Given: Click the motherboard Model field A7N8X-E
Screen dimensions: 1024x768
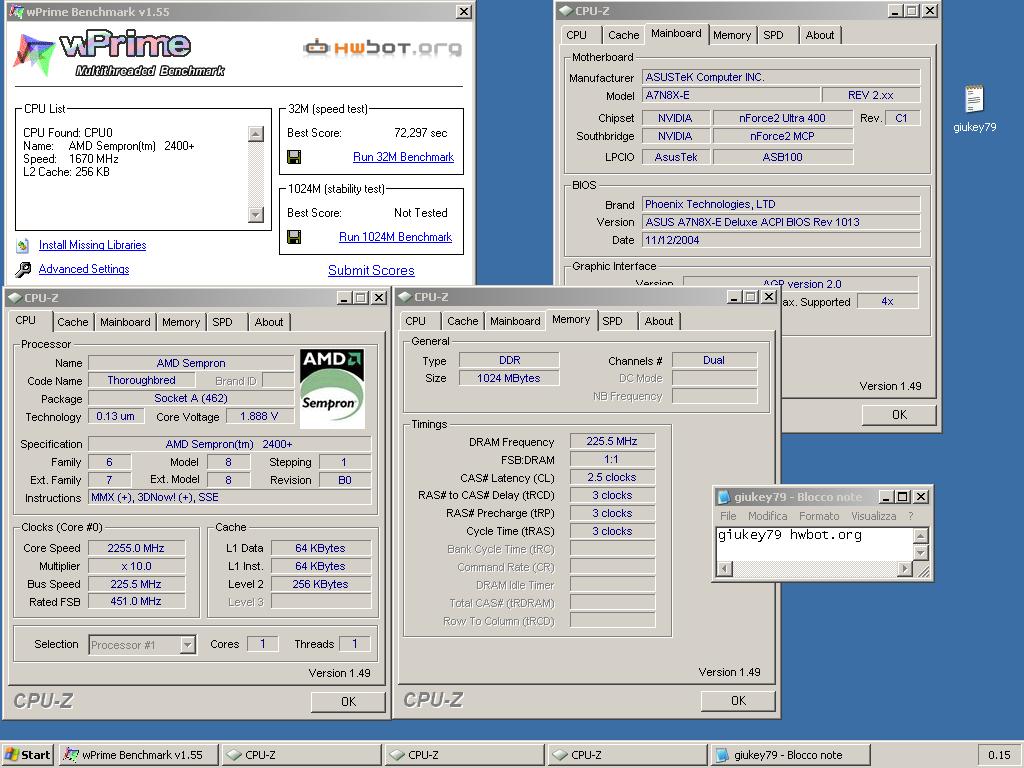Looking at the screenshot, I should pyautogui.click(x=730, y=95).
